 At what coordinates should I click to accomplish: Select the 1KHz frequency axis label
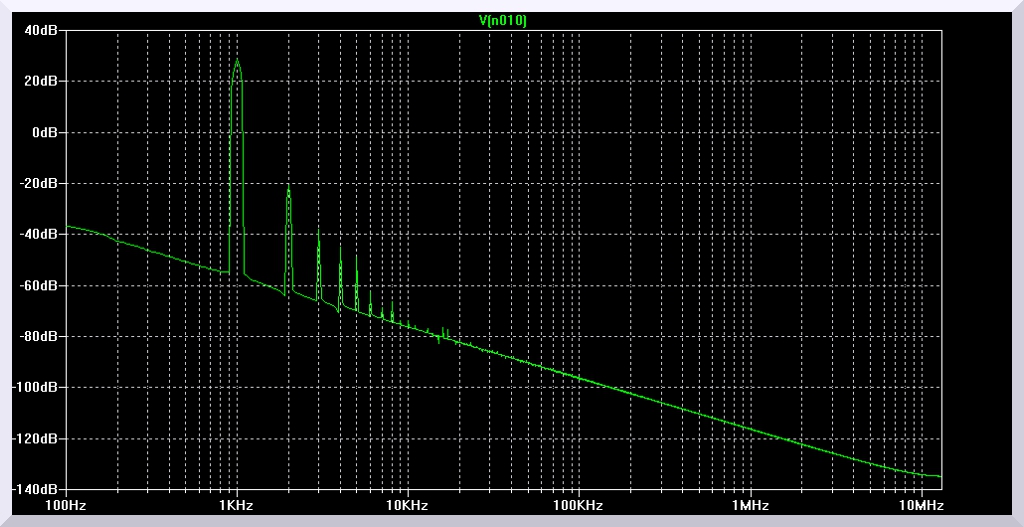(237, 506)
